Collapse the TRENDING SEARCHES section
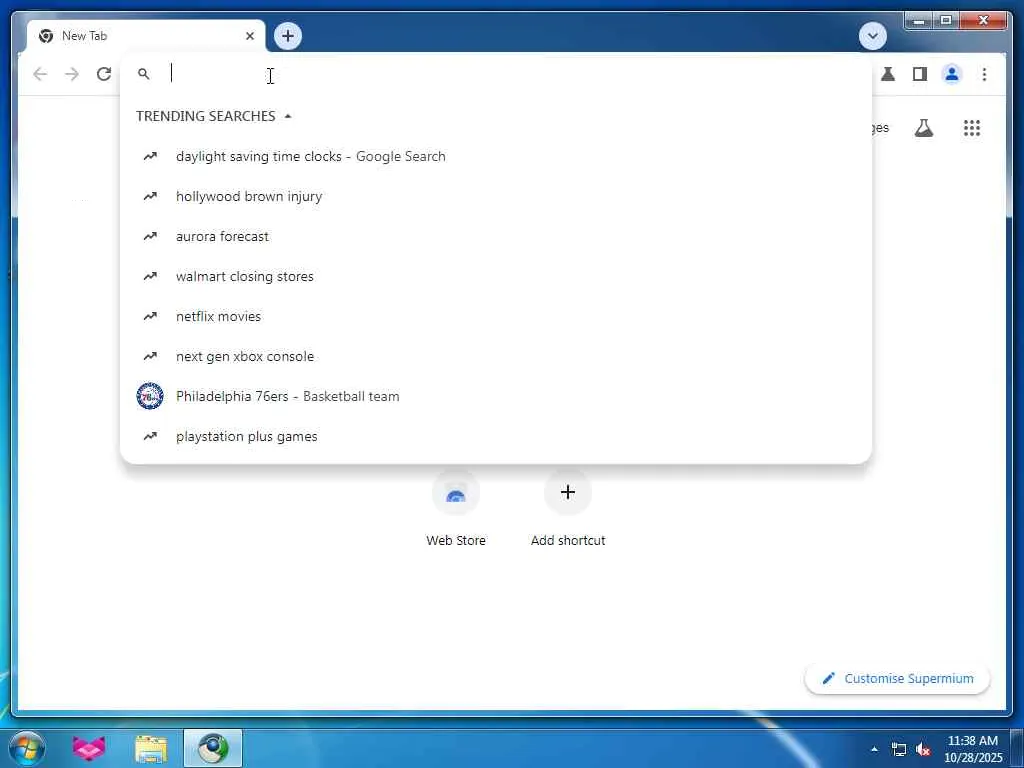Image resolution: width=1024 pixels, height=768 pixels. tap(214, 116)
